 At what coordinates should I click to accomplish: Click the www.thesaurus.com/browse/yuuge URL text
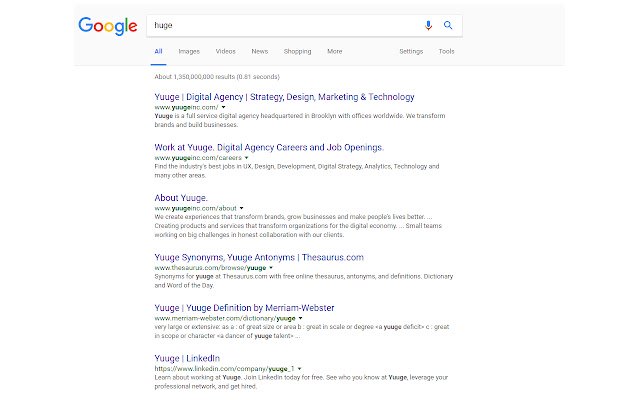210,268
